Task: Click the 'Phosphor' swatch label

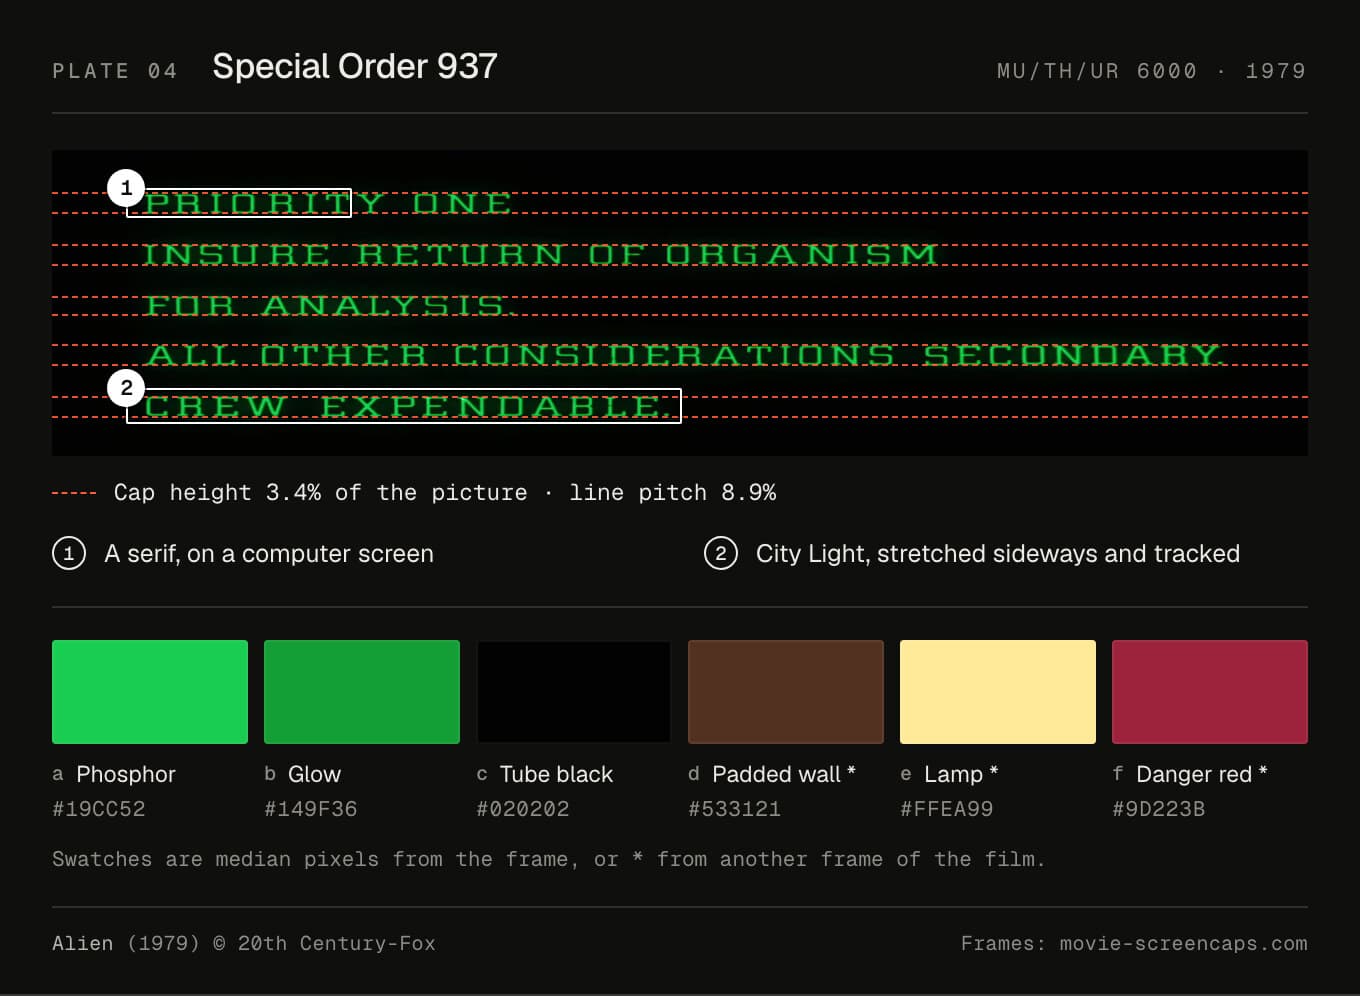Action: pos(126,774)
